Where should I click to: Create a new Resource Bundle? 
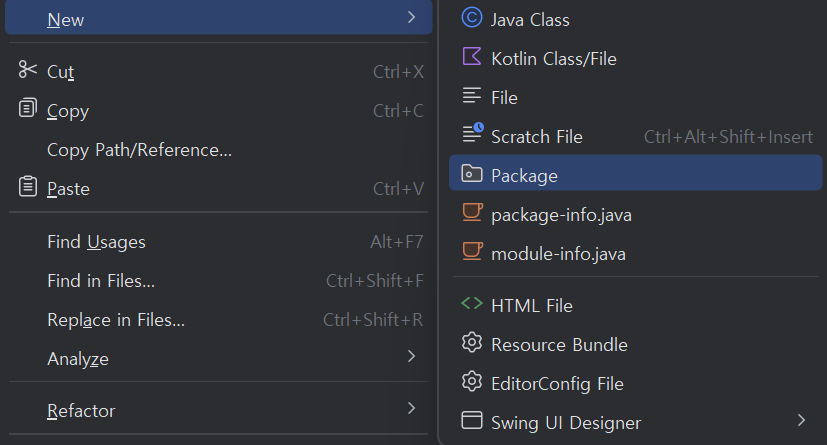click(635, 344)
